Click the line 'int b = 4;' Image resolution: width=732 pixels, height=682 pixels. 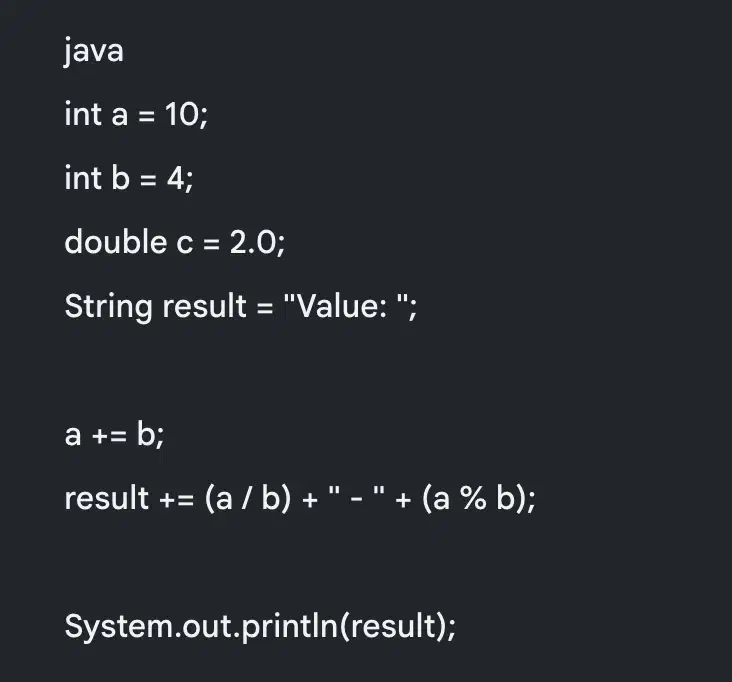[x=129, y=178]
